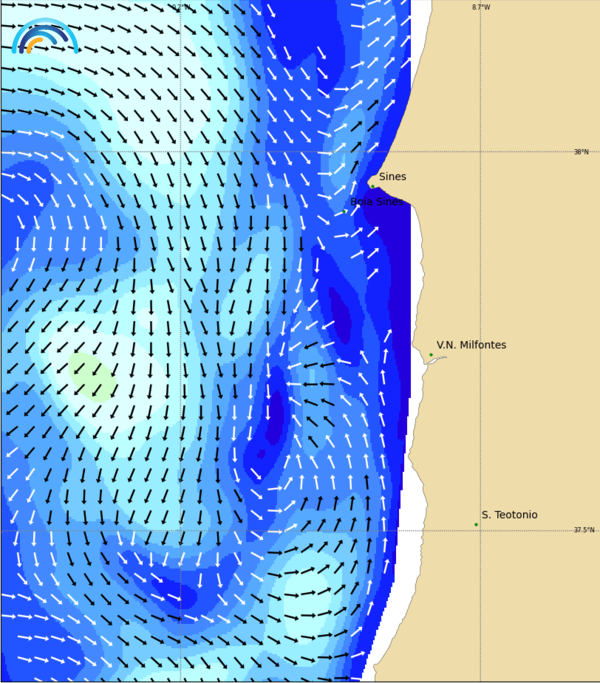Select the Sines city label

point(392,177)
